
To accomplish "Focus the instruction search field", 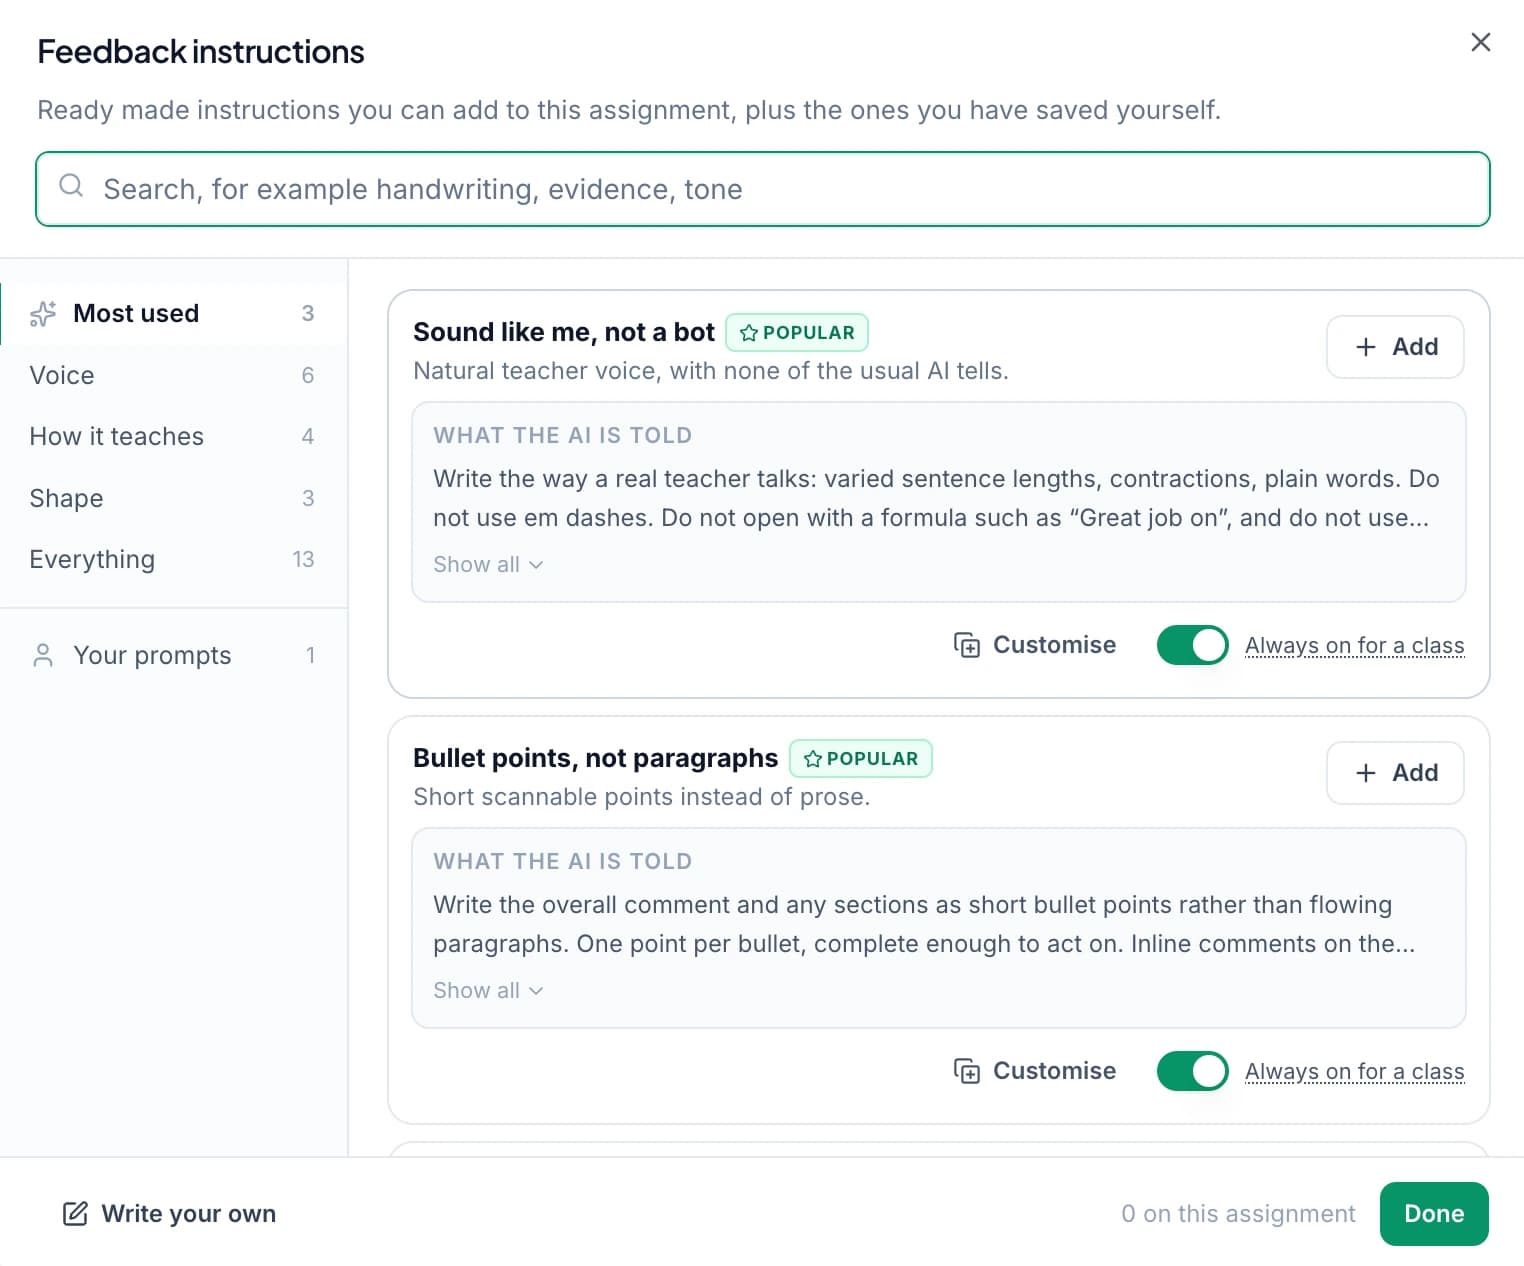I will [762, 189].
